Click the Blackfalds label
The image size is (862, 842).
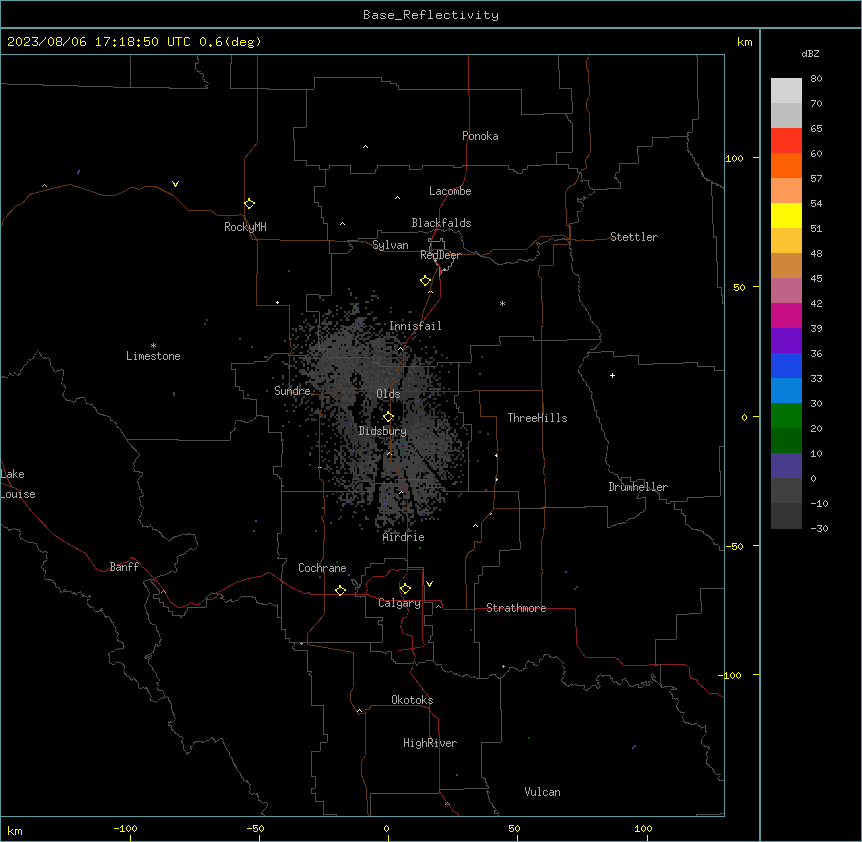441,223
